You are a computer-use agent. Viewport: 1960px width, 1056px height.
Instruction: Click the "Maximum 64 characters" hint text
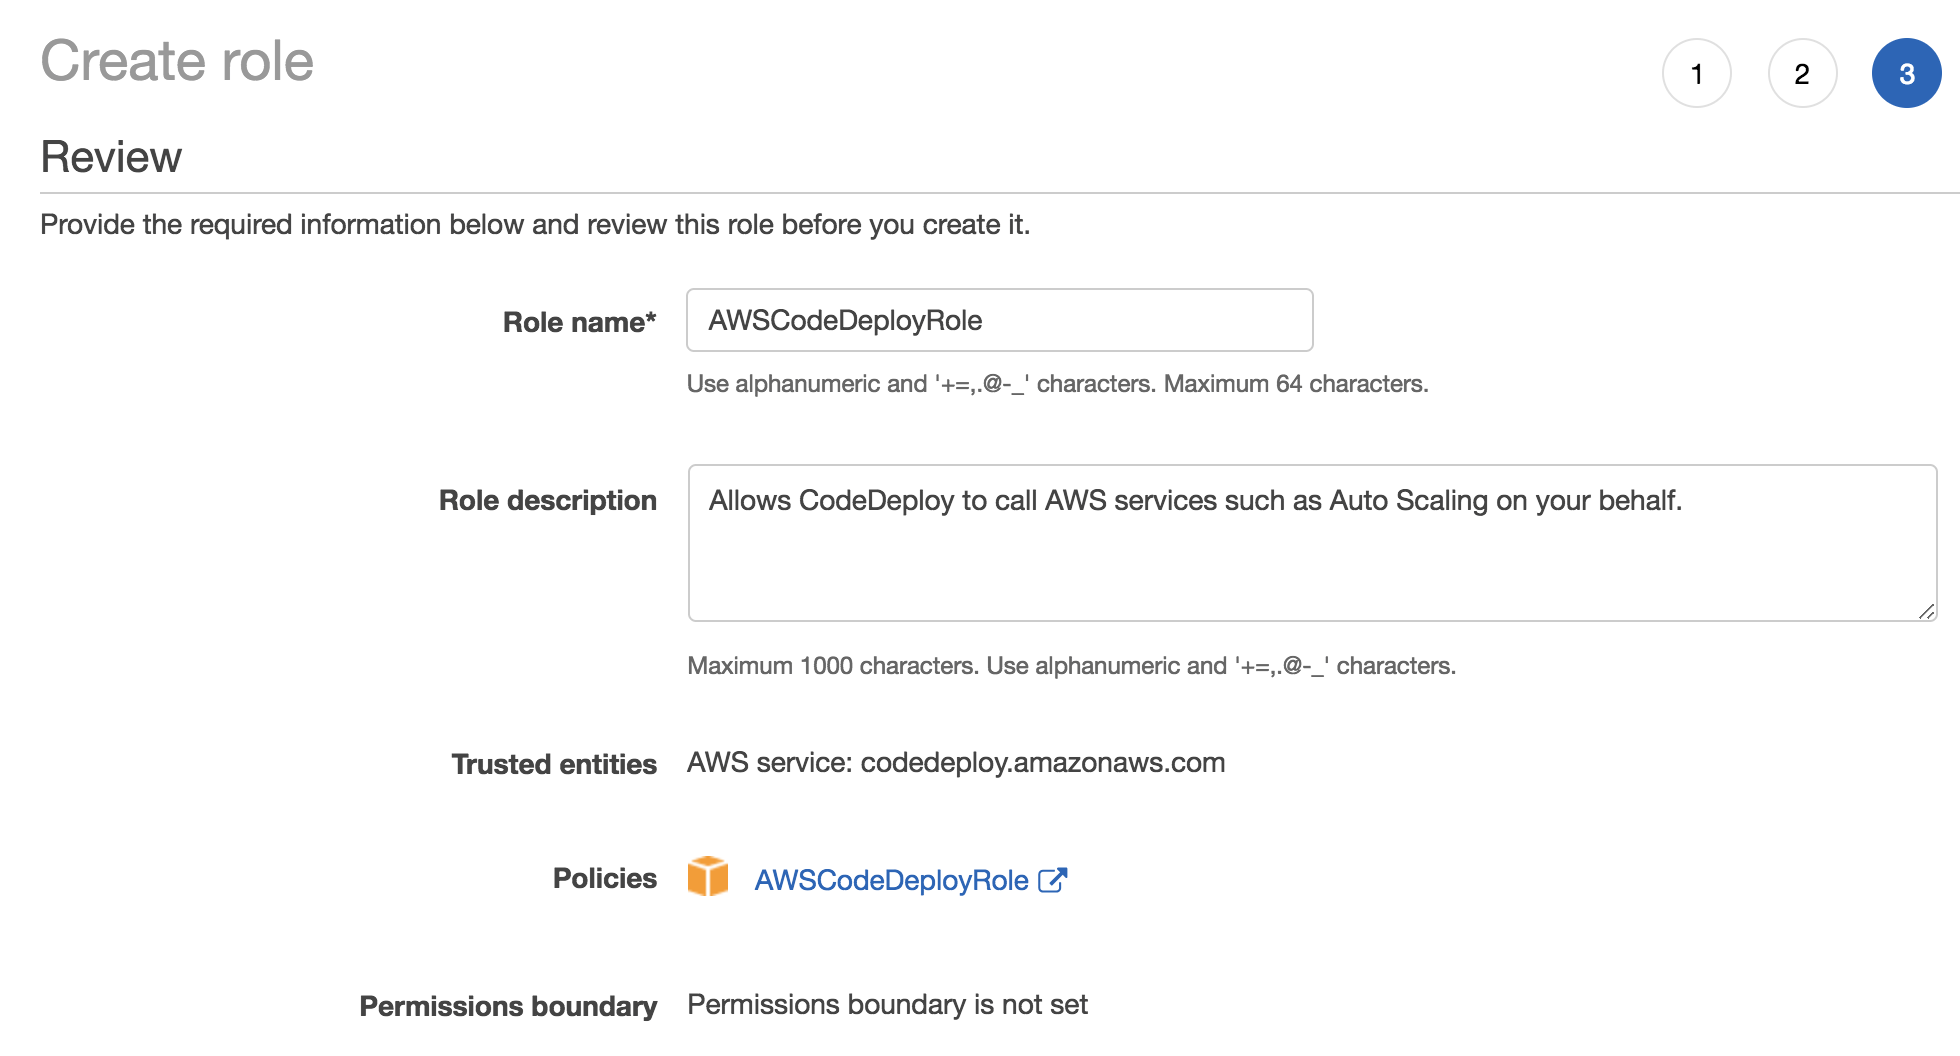(1296, 384)
